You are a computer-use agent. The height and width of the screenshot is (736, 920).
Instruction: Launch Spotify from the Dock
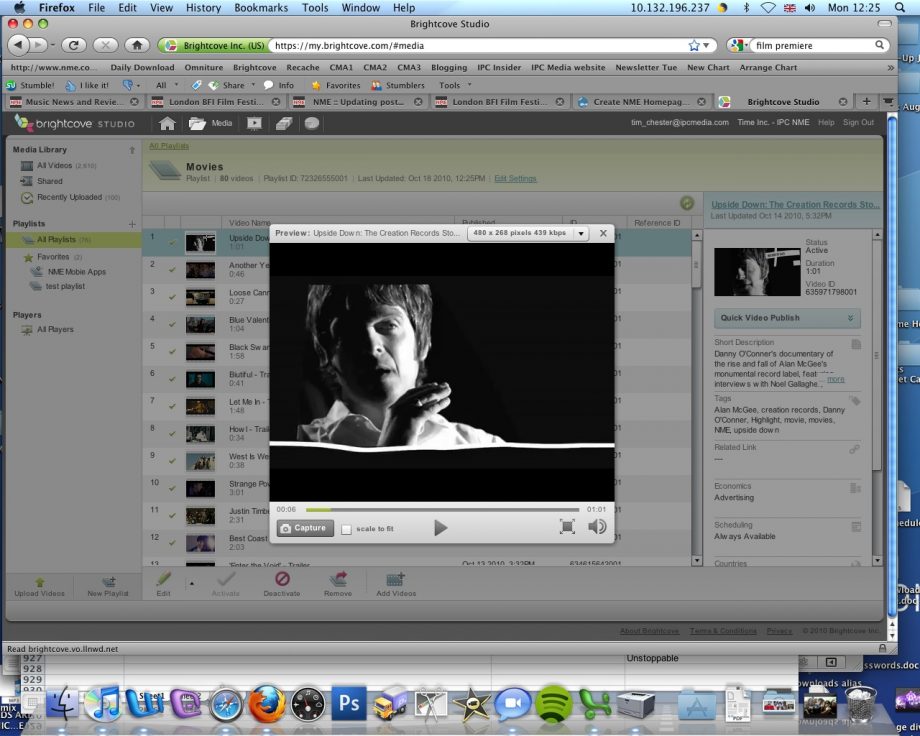pyautogui.click(x=553, y=704)
